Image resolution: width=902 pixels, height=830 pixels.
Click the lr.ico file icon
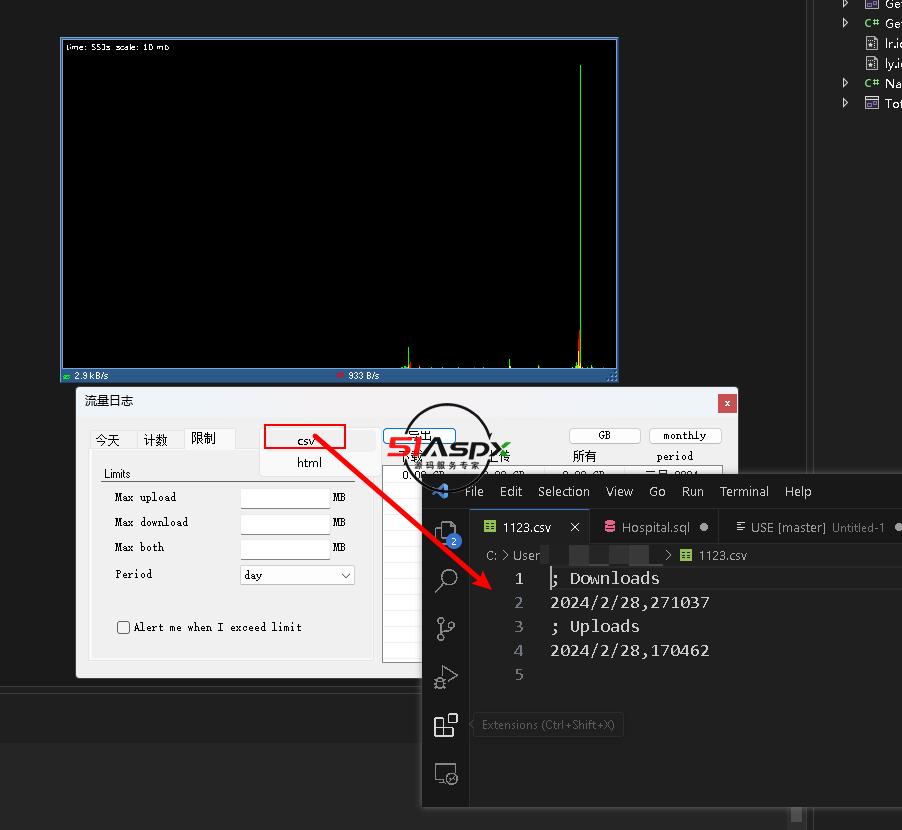click(872, 43)
